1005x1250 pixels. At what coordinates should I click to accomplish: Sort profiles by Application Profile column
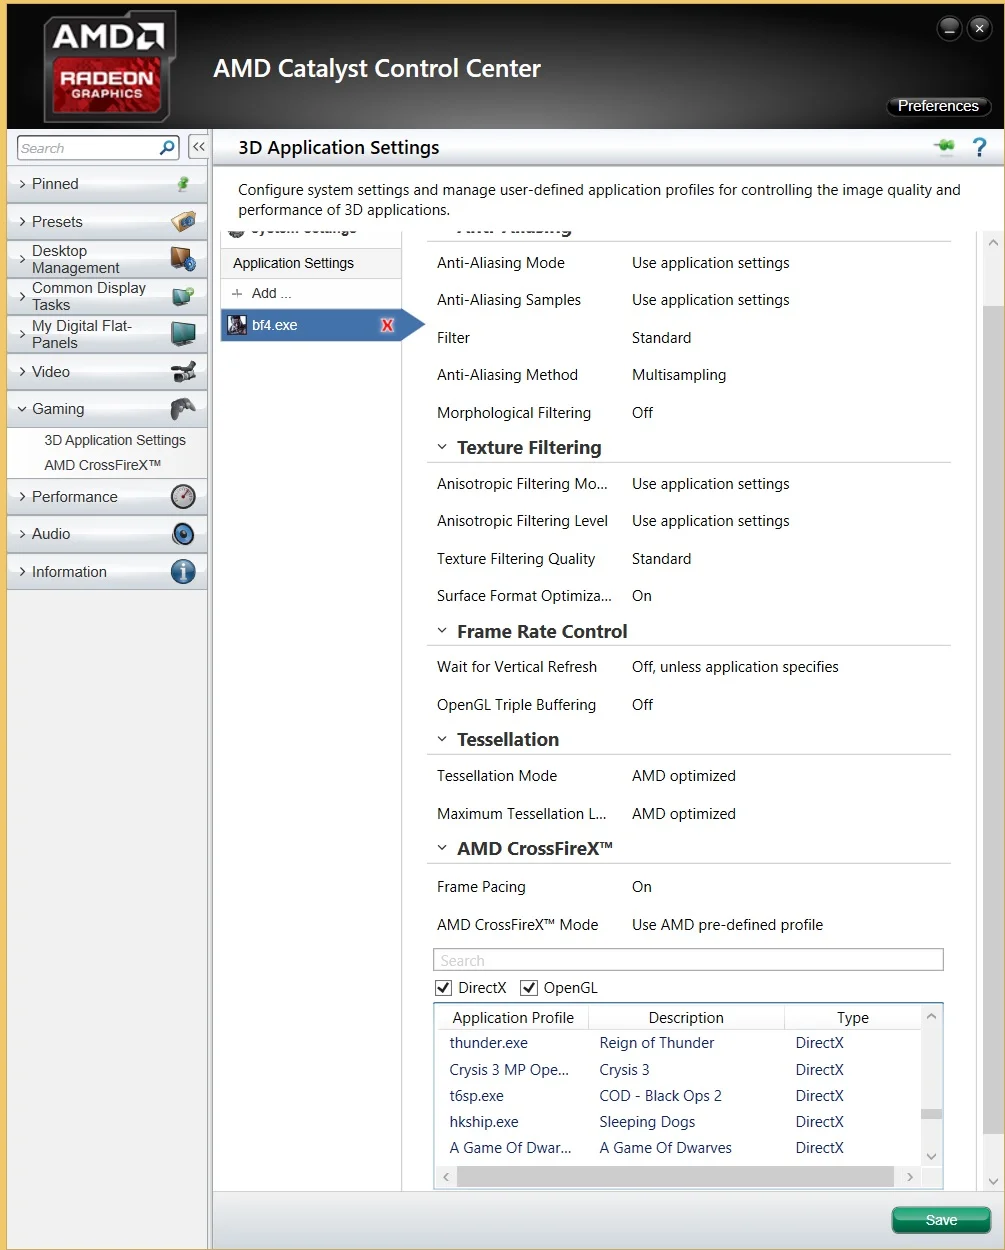coord(513,1018)
